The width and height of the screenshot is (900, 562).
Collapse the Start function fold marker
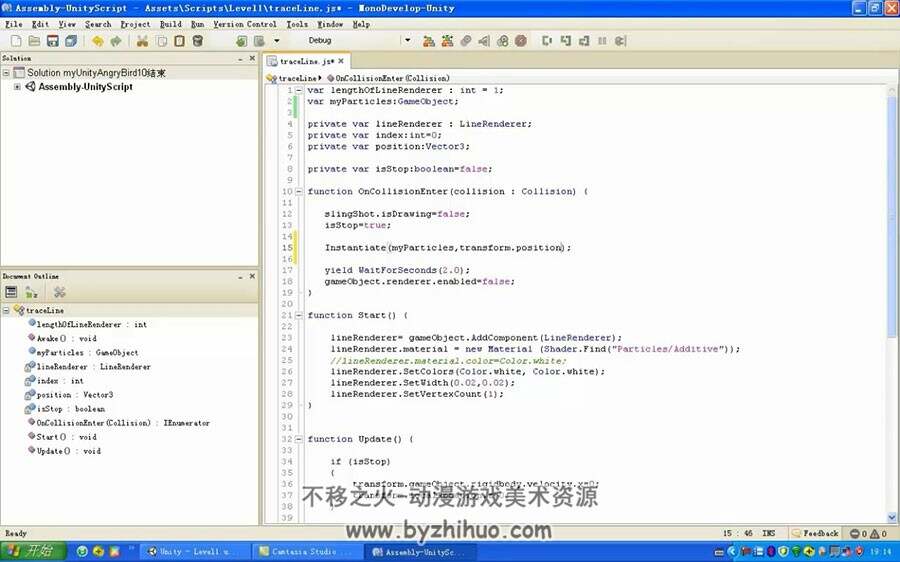(x=298, y=315)
